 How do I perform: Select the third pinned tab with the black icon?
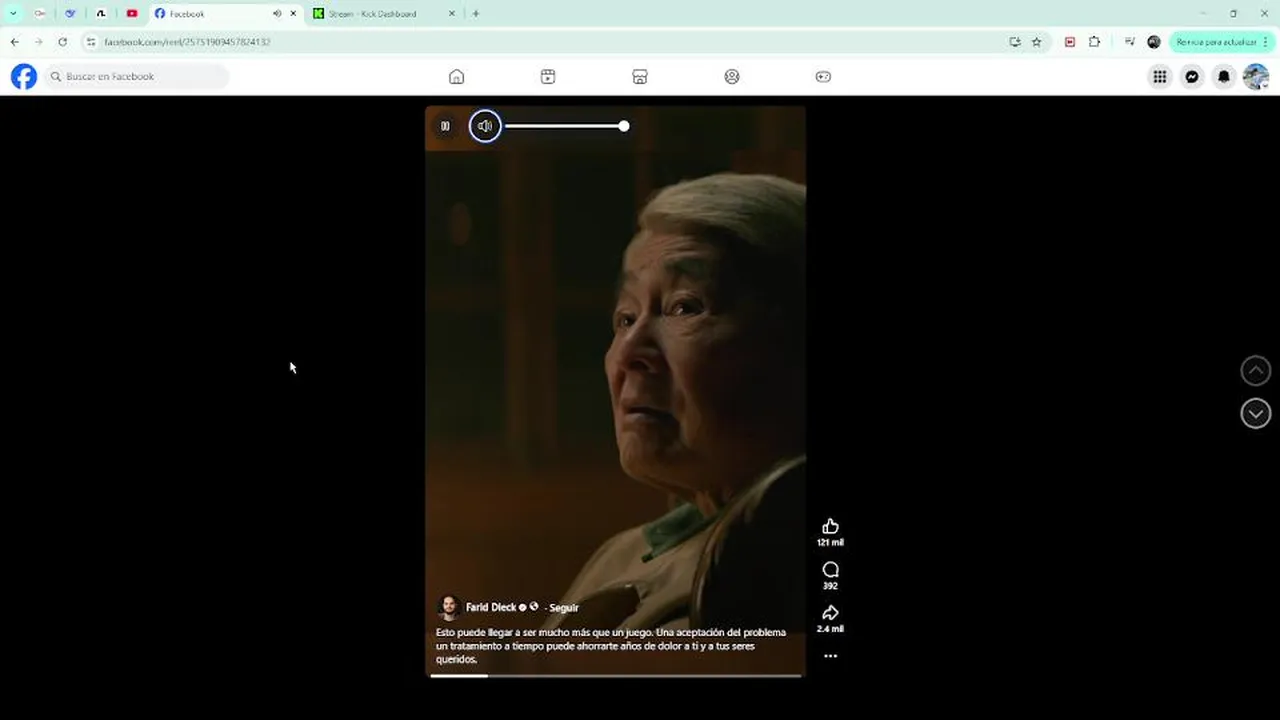click(101, 14)
